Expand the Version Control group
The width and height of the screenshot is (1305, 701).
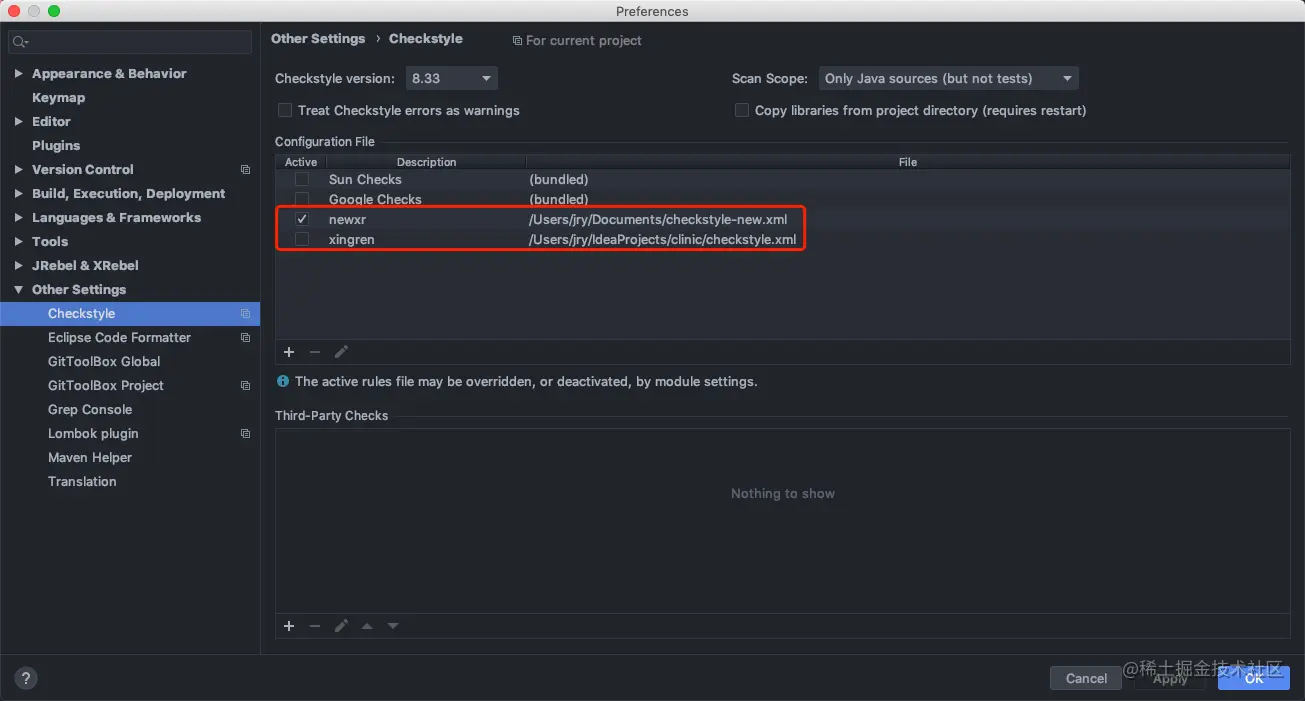coord(19,170)
